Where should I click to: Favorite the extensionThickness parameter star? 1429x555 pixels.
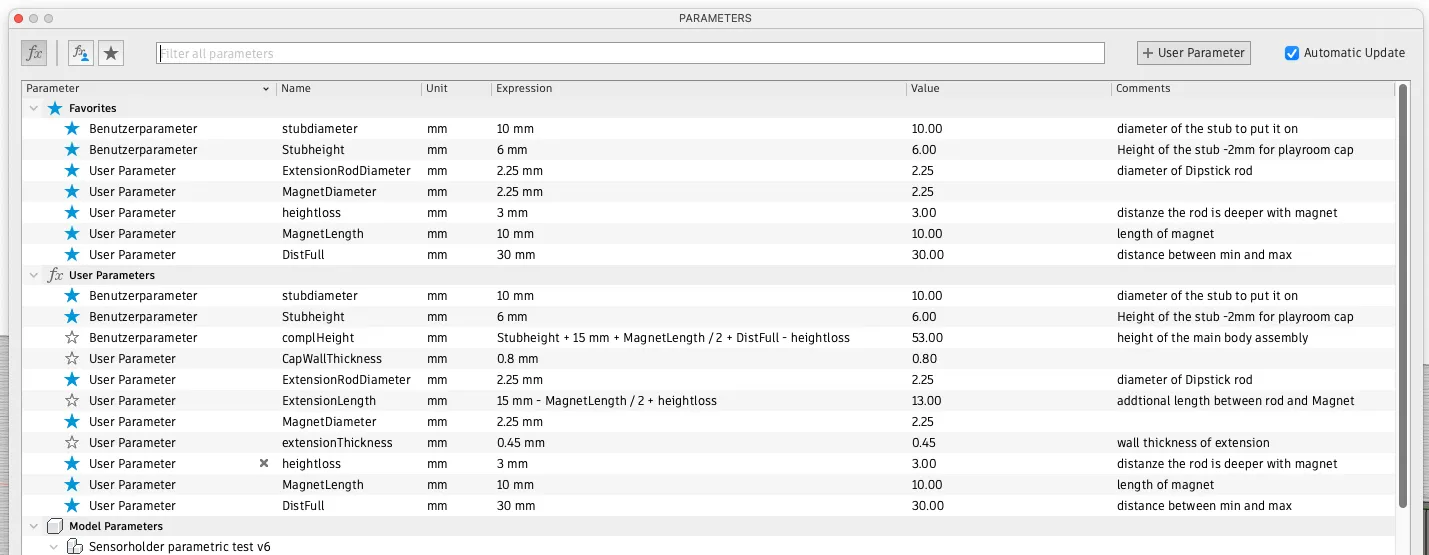[72, 443]
